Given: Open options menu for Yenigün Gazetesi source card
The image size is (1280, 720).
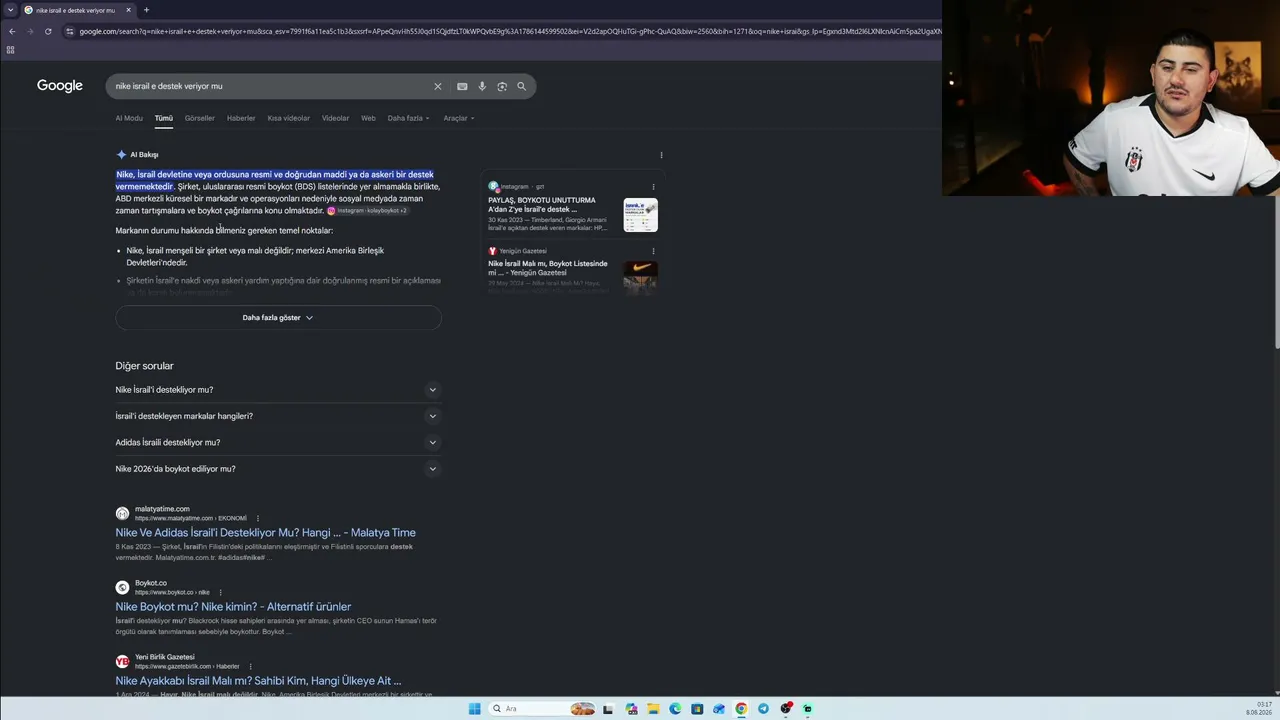Looking at the screenshot, I should pyautogui.click(x=653, y=251).
